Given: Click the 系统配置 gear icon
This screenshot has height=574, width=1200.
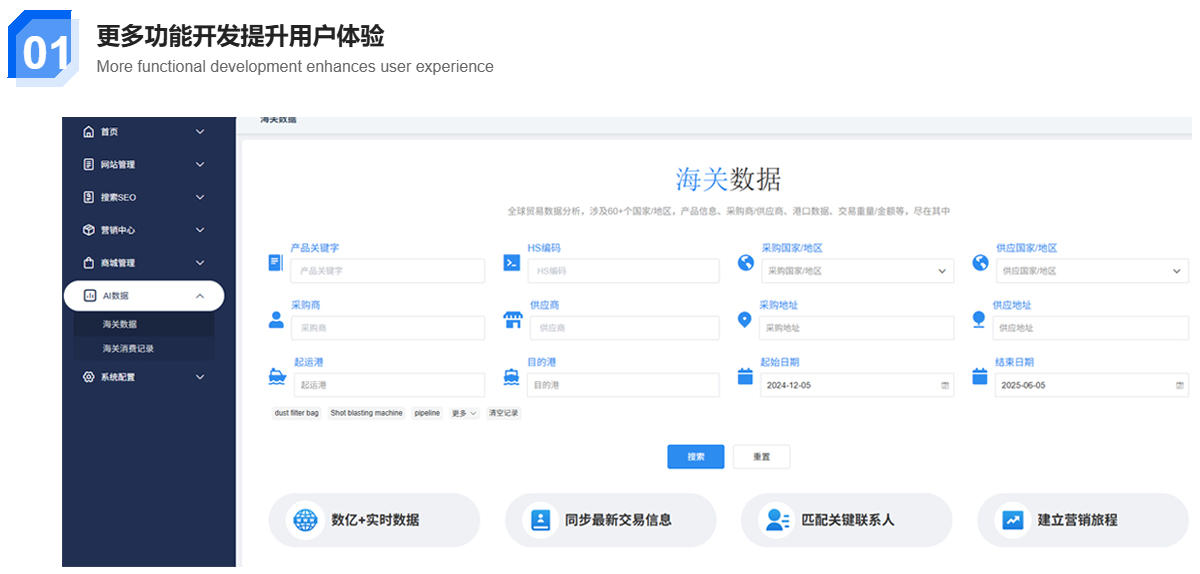Looking at the screenshot, I should point(89,377).
